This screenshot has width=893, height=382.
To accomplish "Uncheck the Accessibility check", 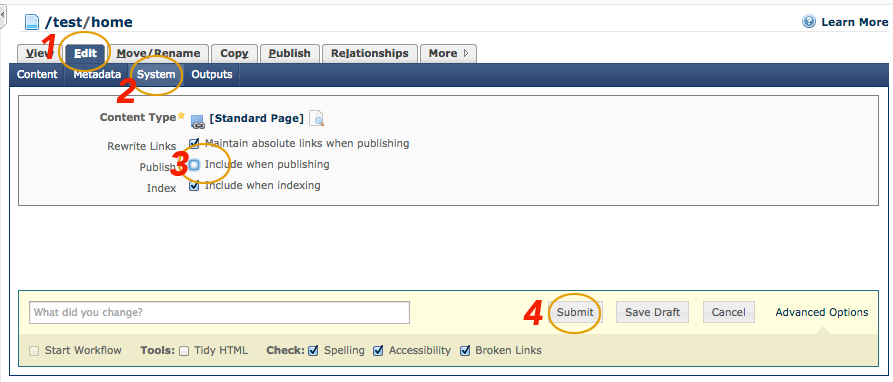I will click(378, 351).
